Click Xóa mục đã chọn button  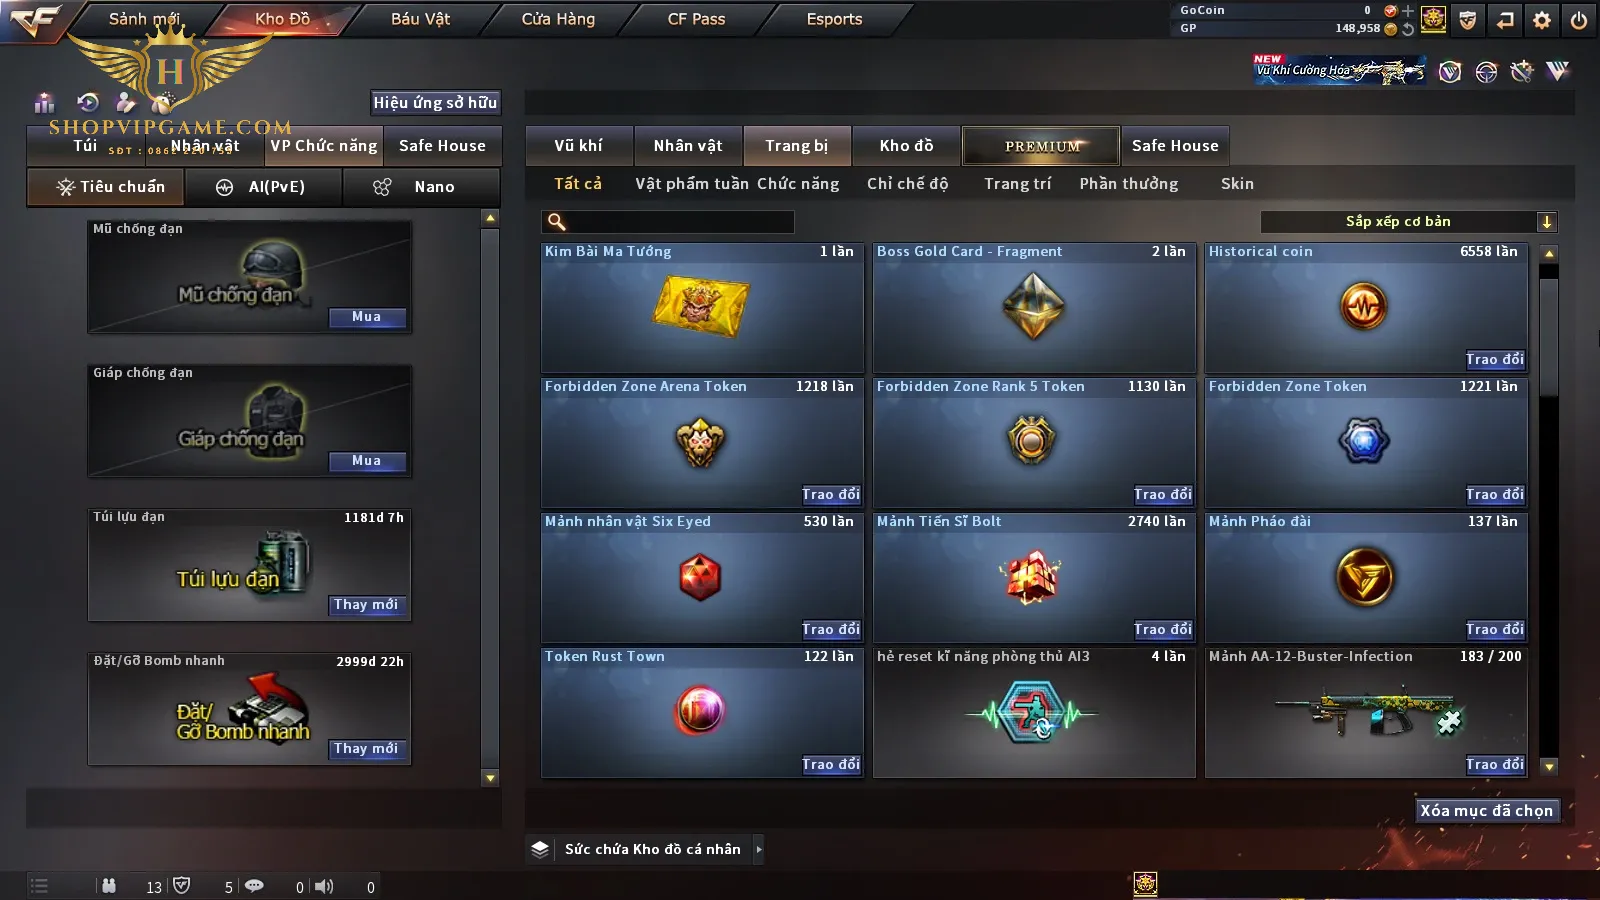[1487, 810]
